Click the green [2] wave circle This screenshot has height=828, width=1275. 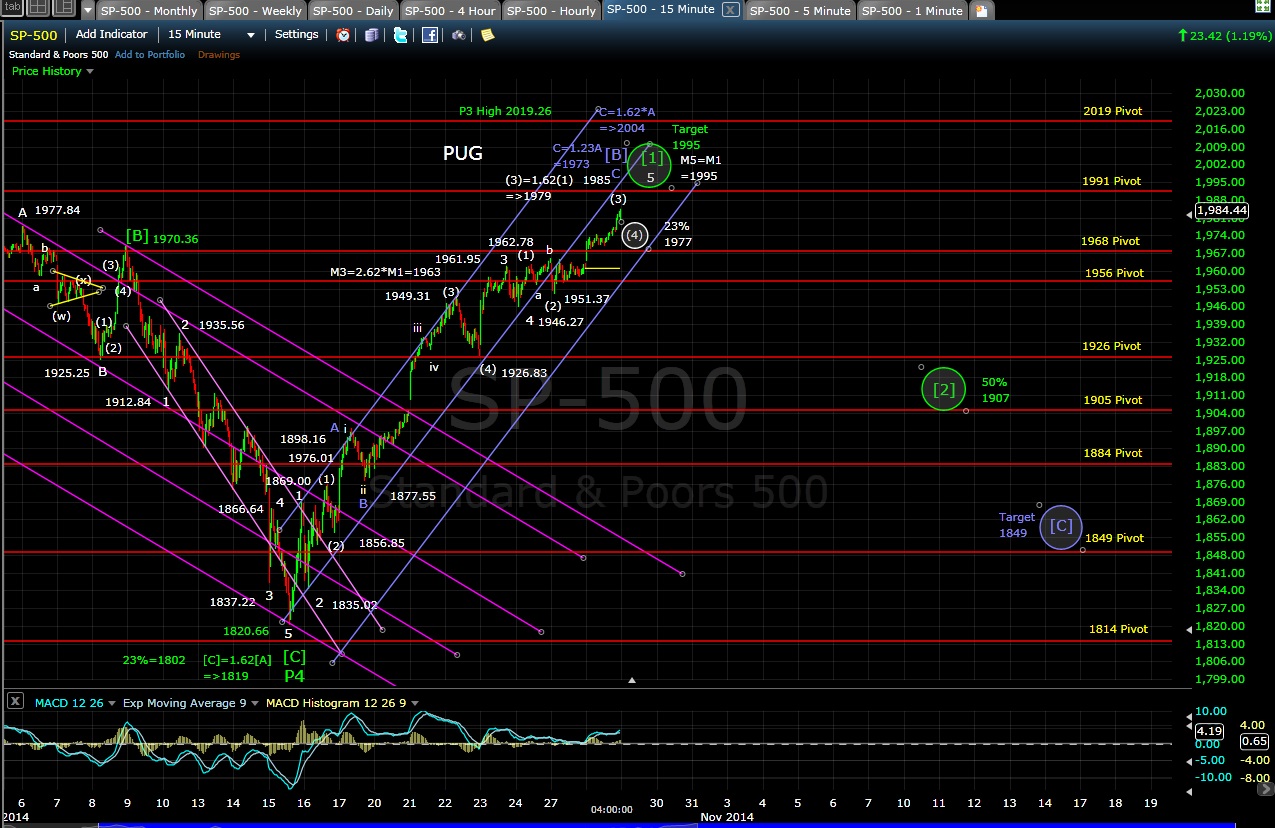944,390
